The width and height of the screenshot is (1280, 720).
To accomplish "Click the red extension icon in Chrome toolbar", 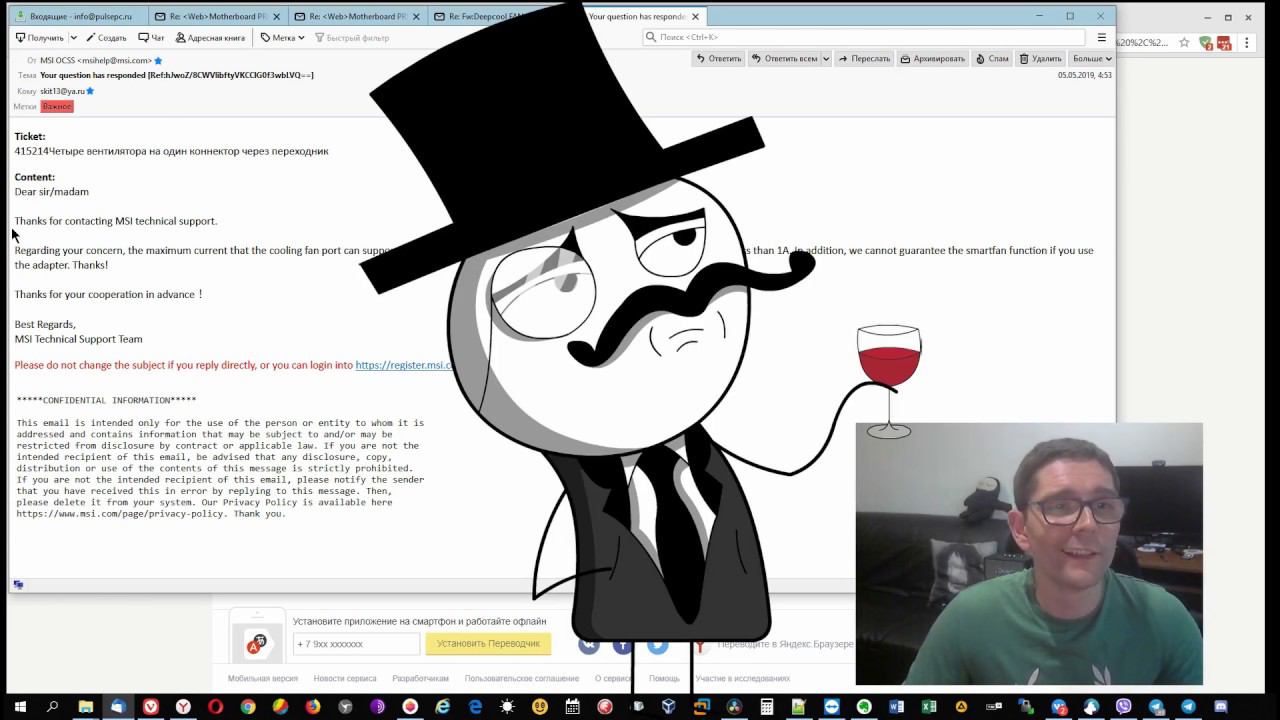I will tap(1224, 43).
